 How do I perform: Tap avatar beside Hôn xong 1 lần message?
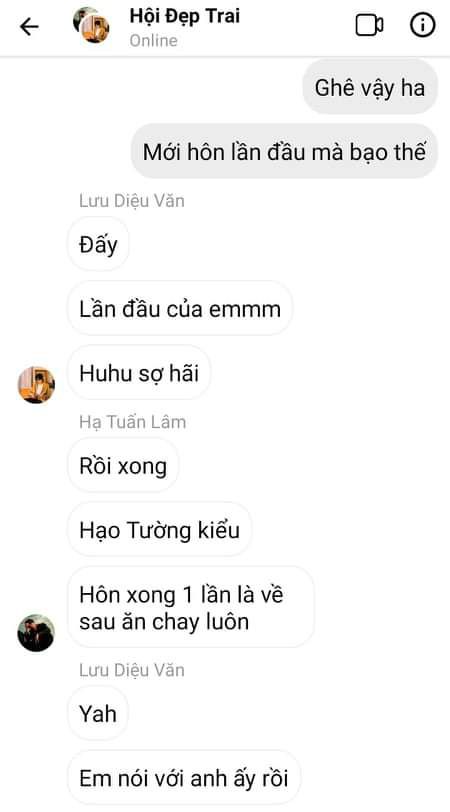36,633
